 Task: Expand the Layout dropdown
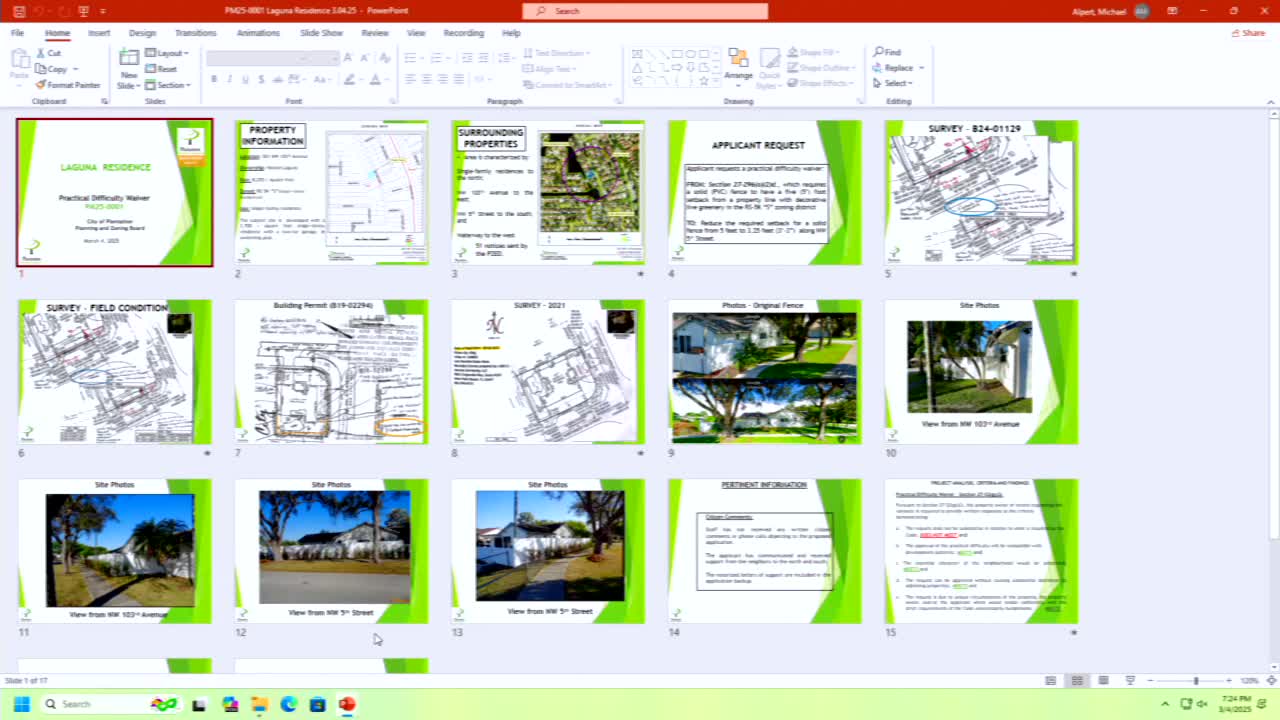[168, 53]
